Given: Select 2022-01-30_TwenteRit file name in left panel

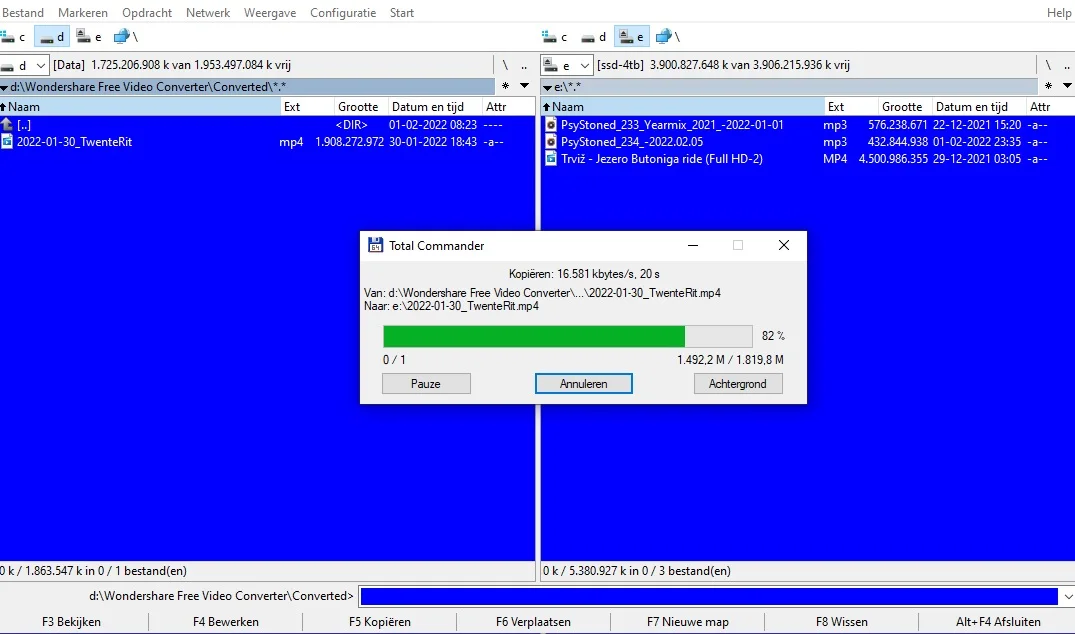Looking at the screenshot, I should (x=75, y=142).
